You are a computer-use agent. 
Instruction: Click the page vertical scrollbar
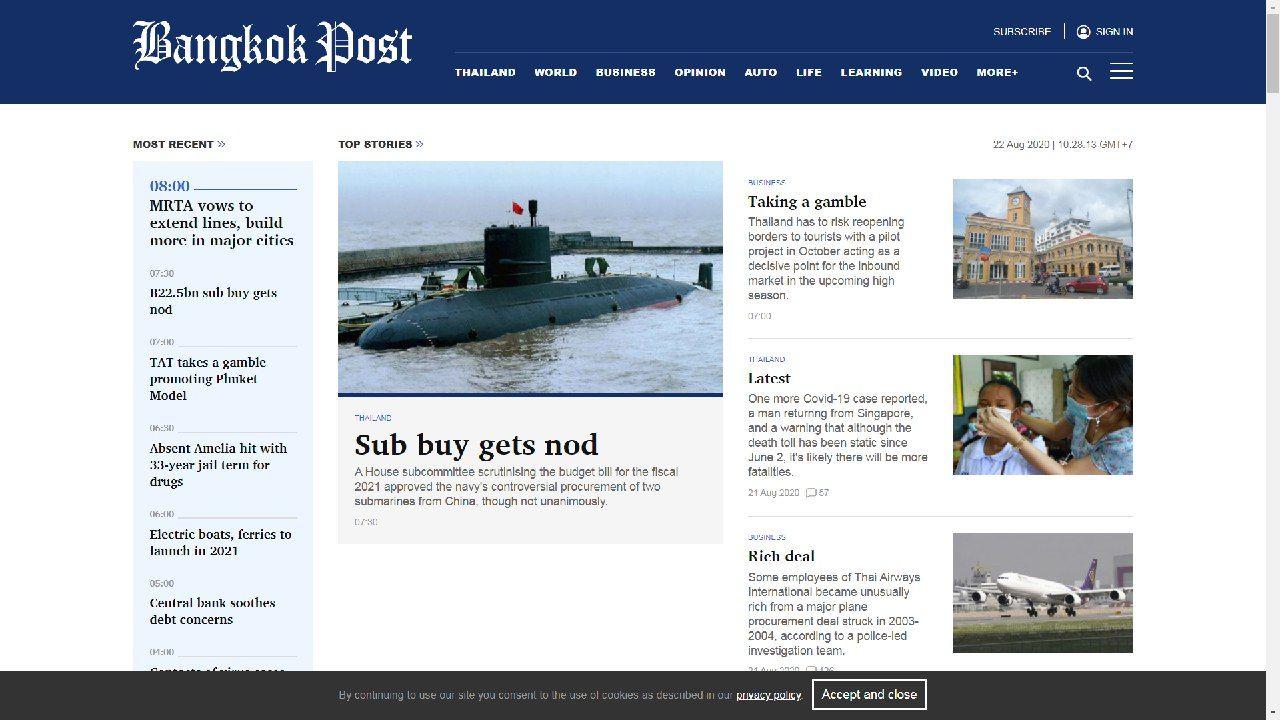pos(1272,300)
